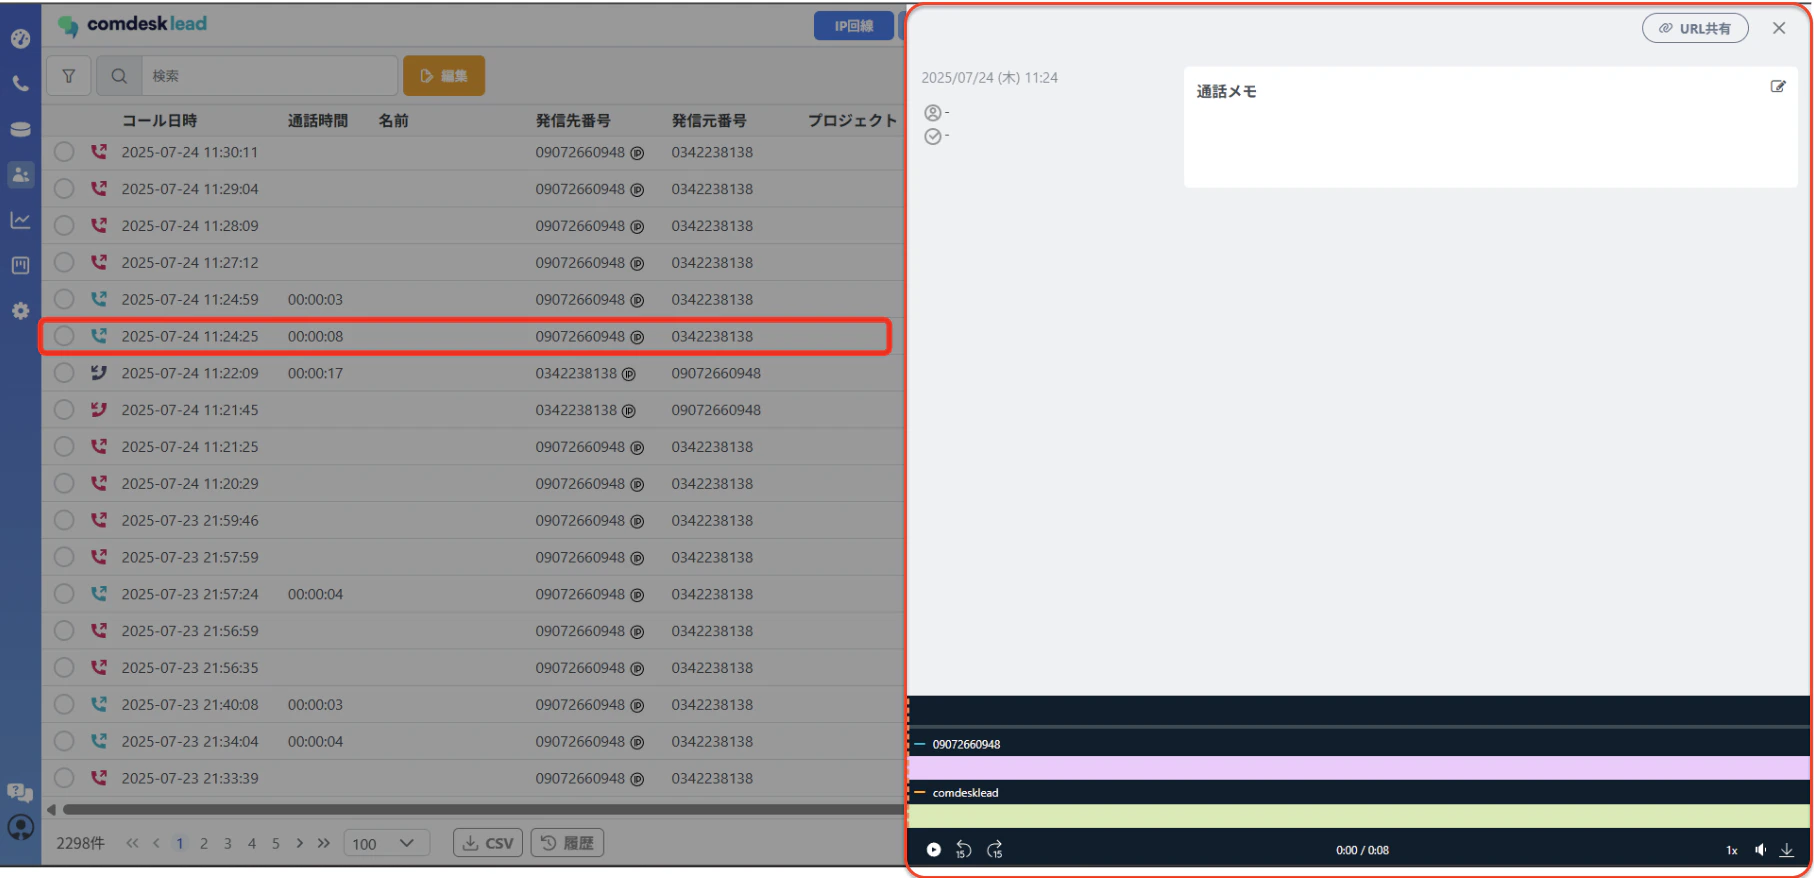Viewport: 1814px width, 878px height.
Task: Play the call recording
Action: pyautogui.click(x=933, y=850)
